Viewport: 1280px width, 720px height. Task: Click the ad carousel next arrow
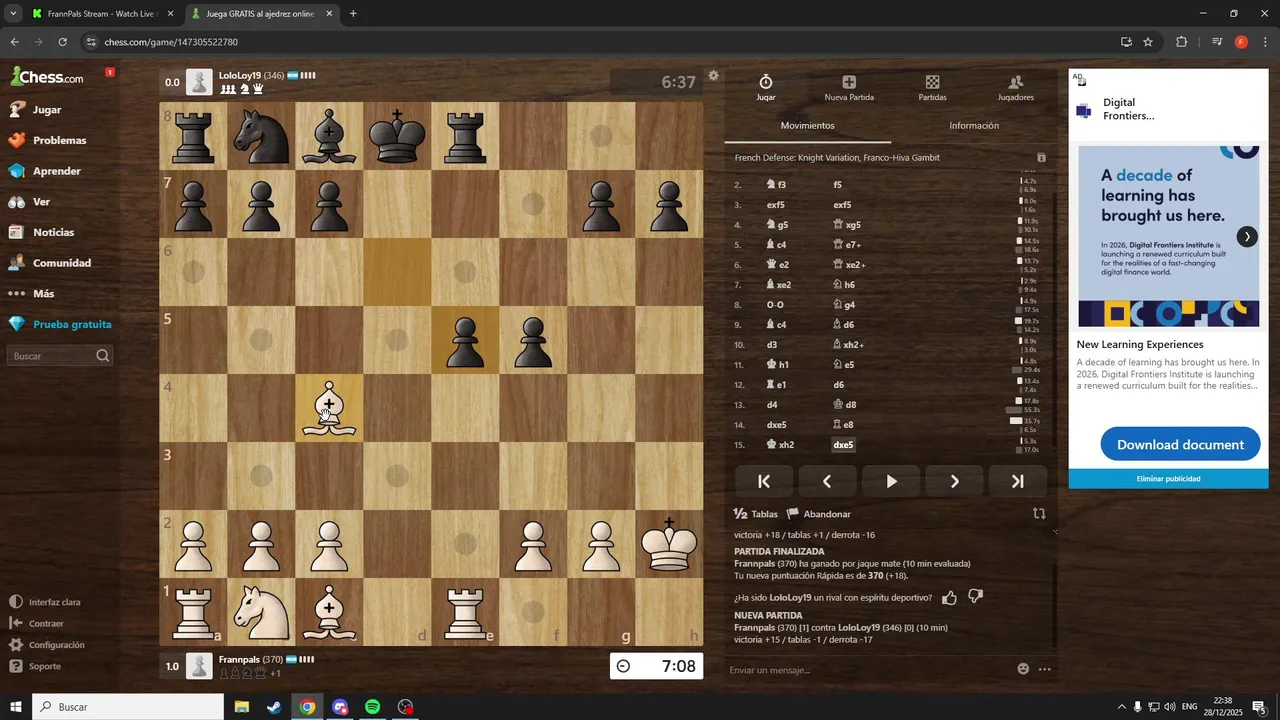tap(1247, 237)
